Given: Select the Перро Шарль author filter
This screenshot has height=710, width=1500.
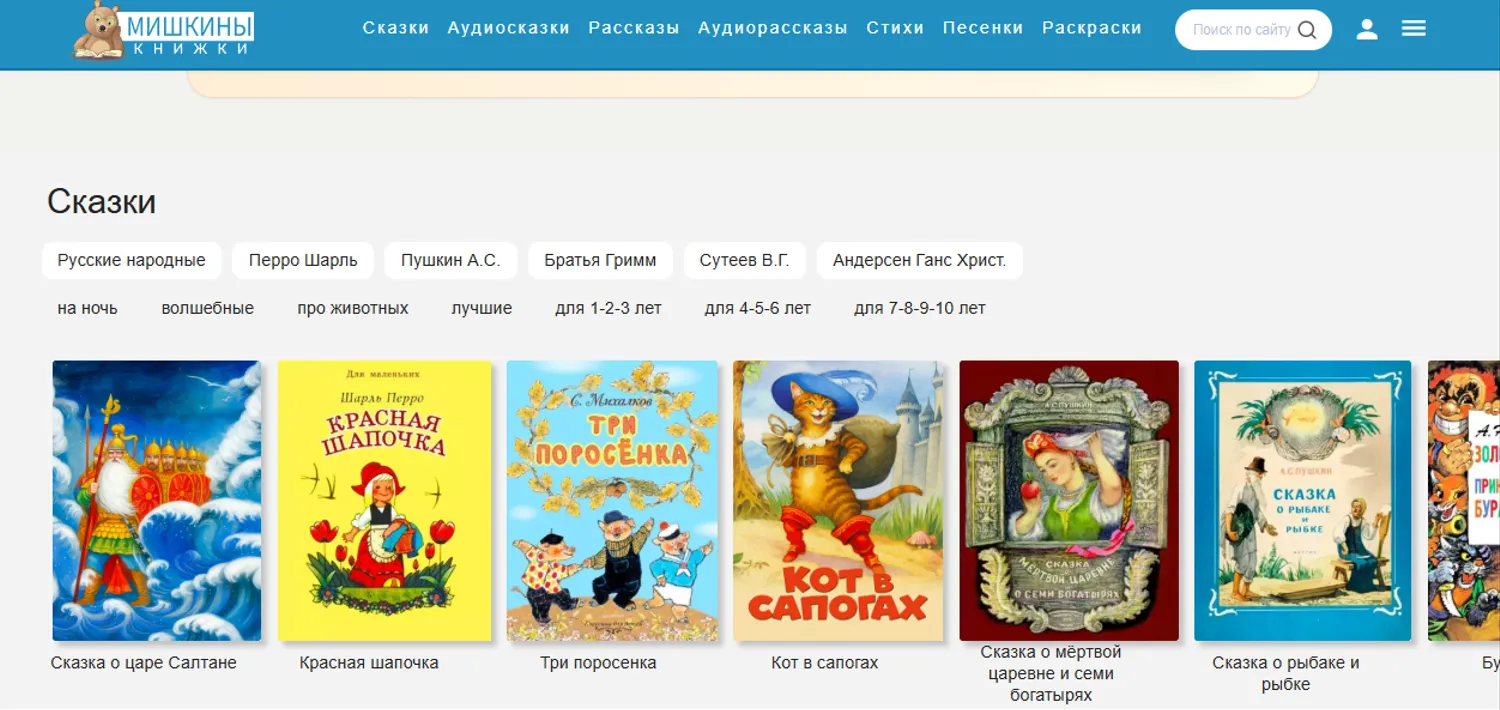Looking at the screenshot, I should click(x=303, y=260).
